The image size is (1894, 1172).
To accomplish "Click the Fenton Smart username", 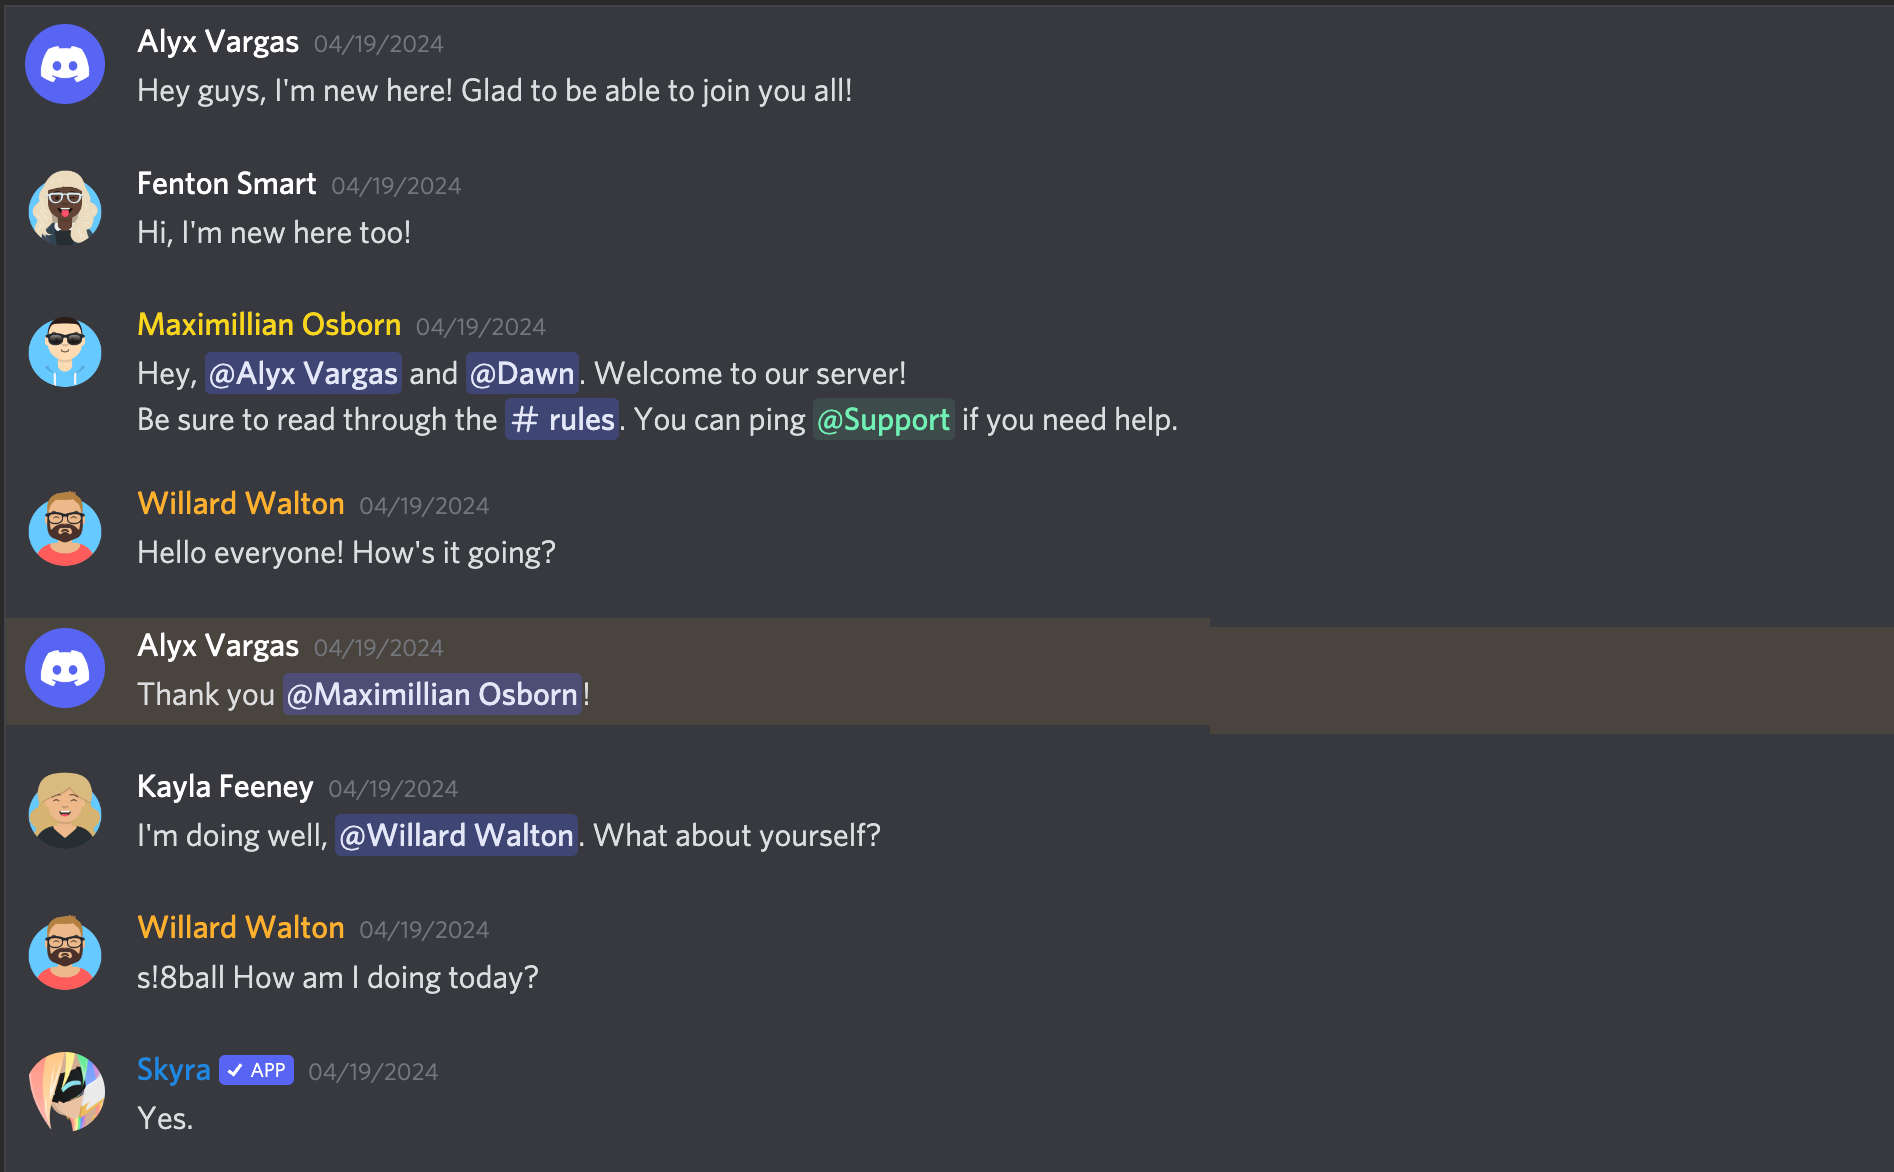I will pos(226,184).
